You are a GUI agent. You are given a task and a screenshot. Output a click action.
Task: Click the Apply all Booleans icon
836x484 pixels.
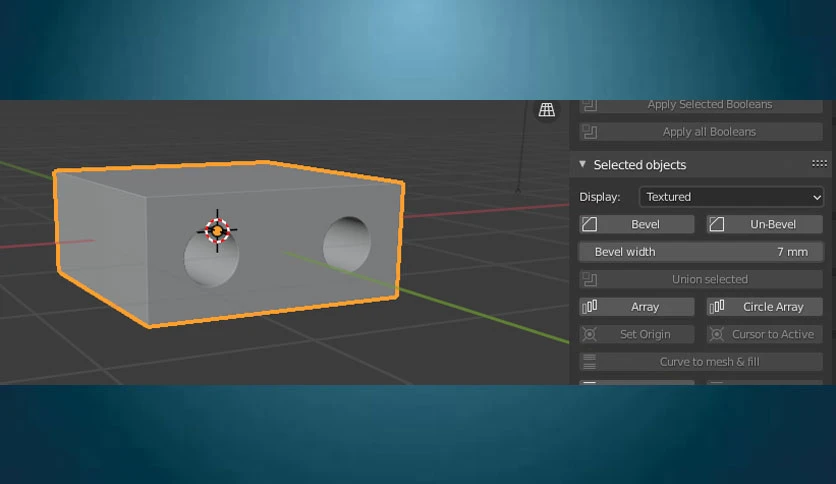(x=589, y=132)
